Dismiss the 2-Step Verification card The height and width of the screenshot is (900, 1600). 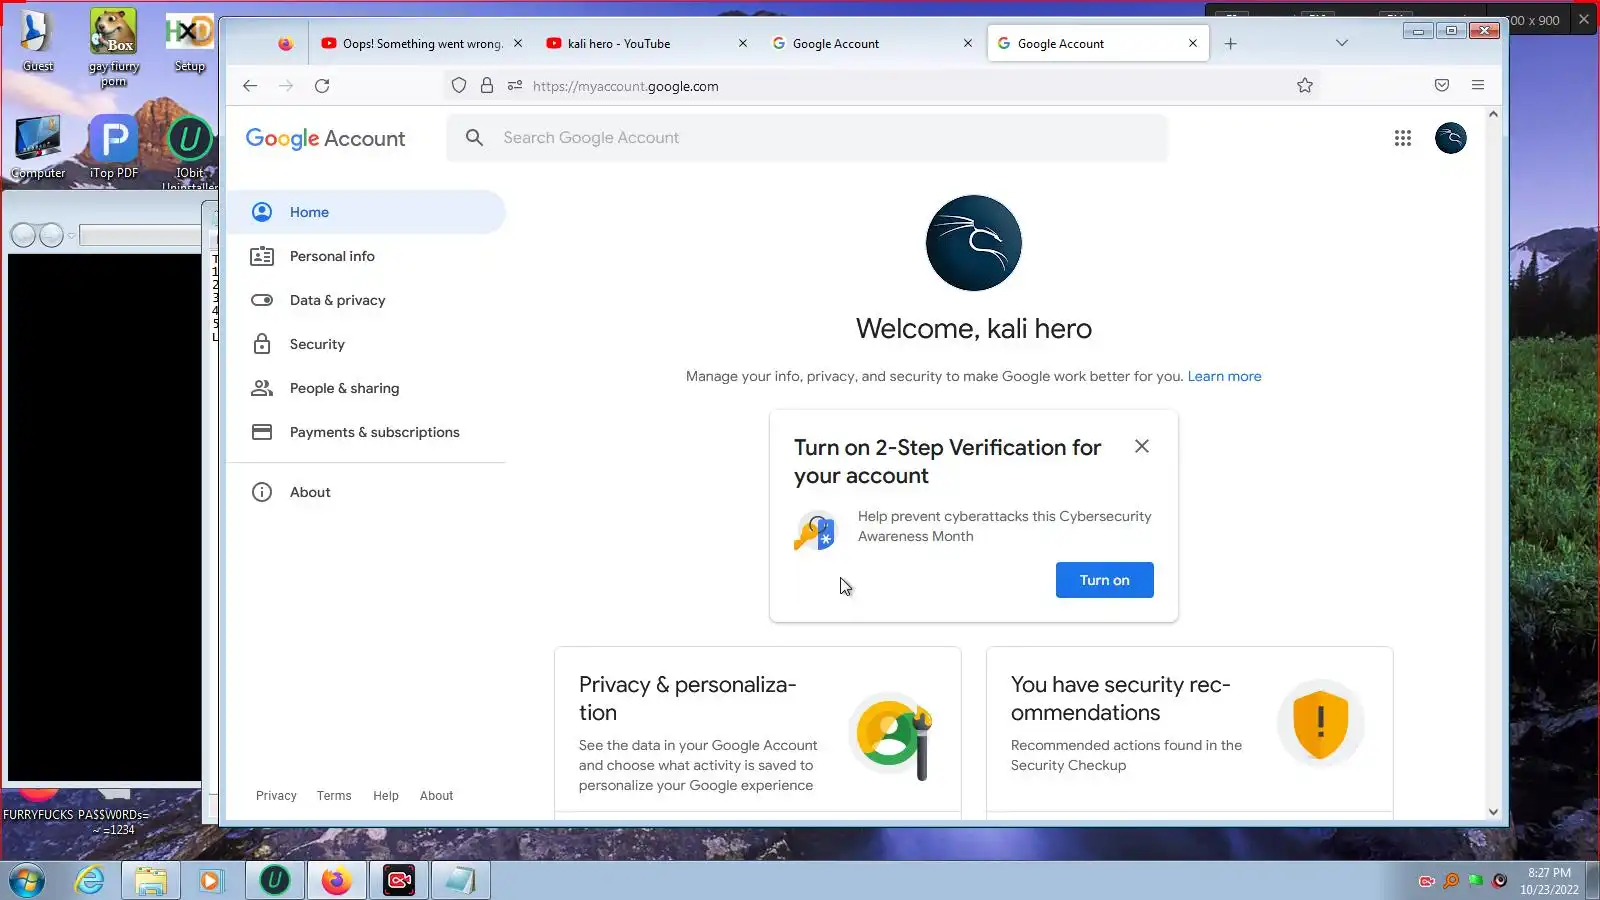1142,446
